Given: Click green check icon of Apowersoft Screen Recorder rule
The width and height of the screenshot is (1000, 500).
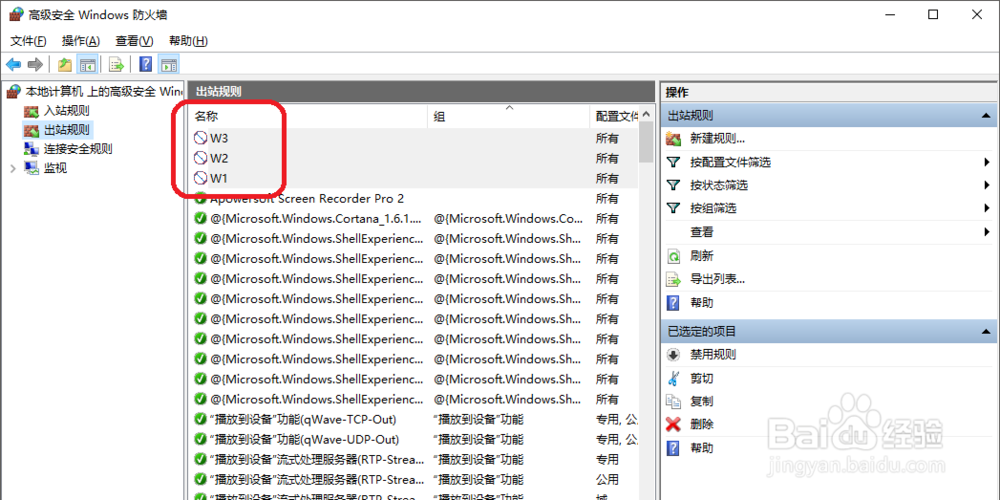Looking at the screenshot, I should [x=201, y=199].
